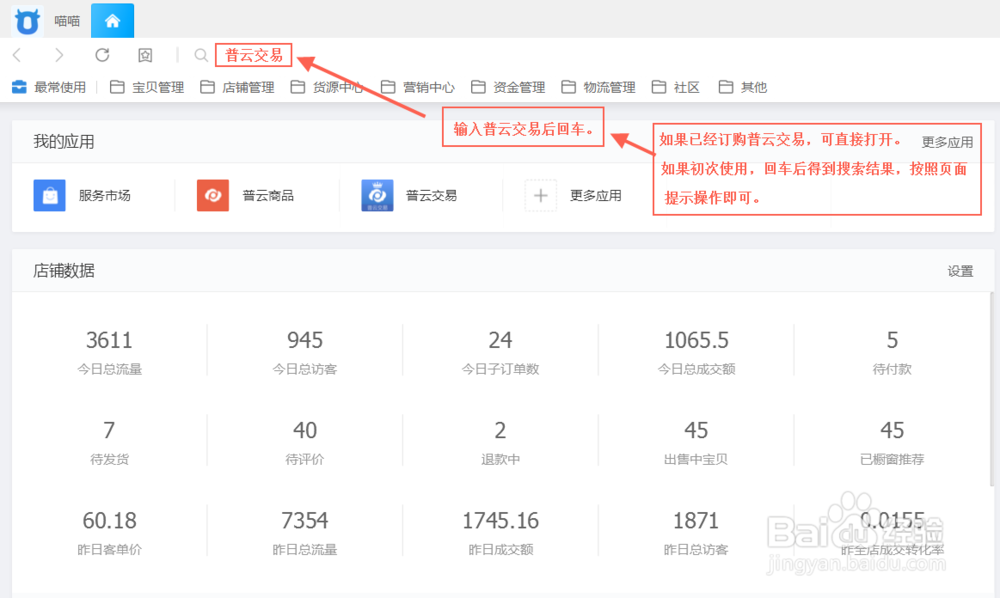
Task: Open the 宝贝管理 folder menu
Action: tap(147, 87)
